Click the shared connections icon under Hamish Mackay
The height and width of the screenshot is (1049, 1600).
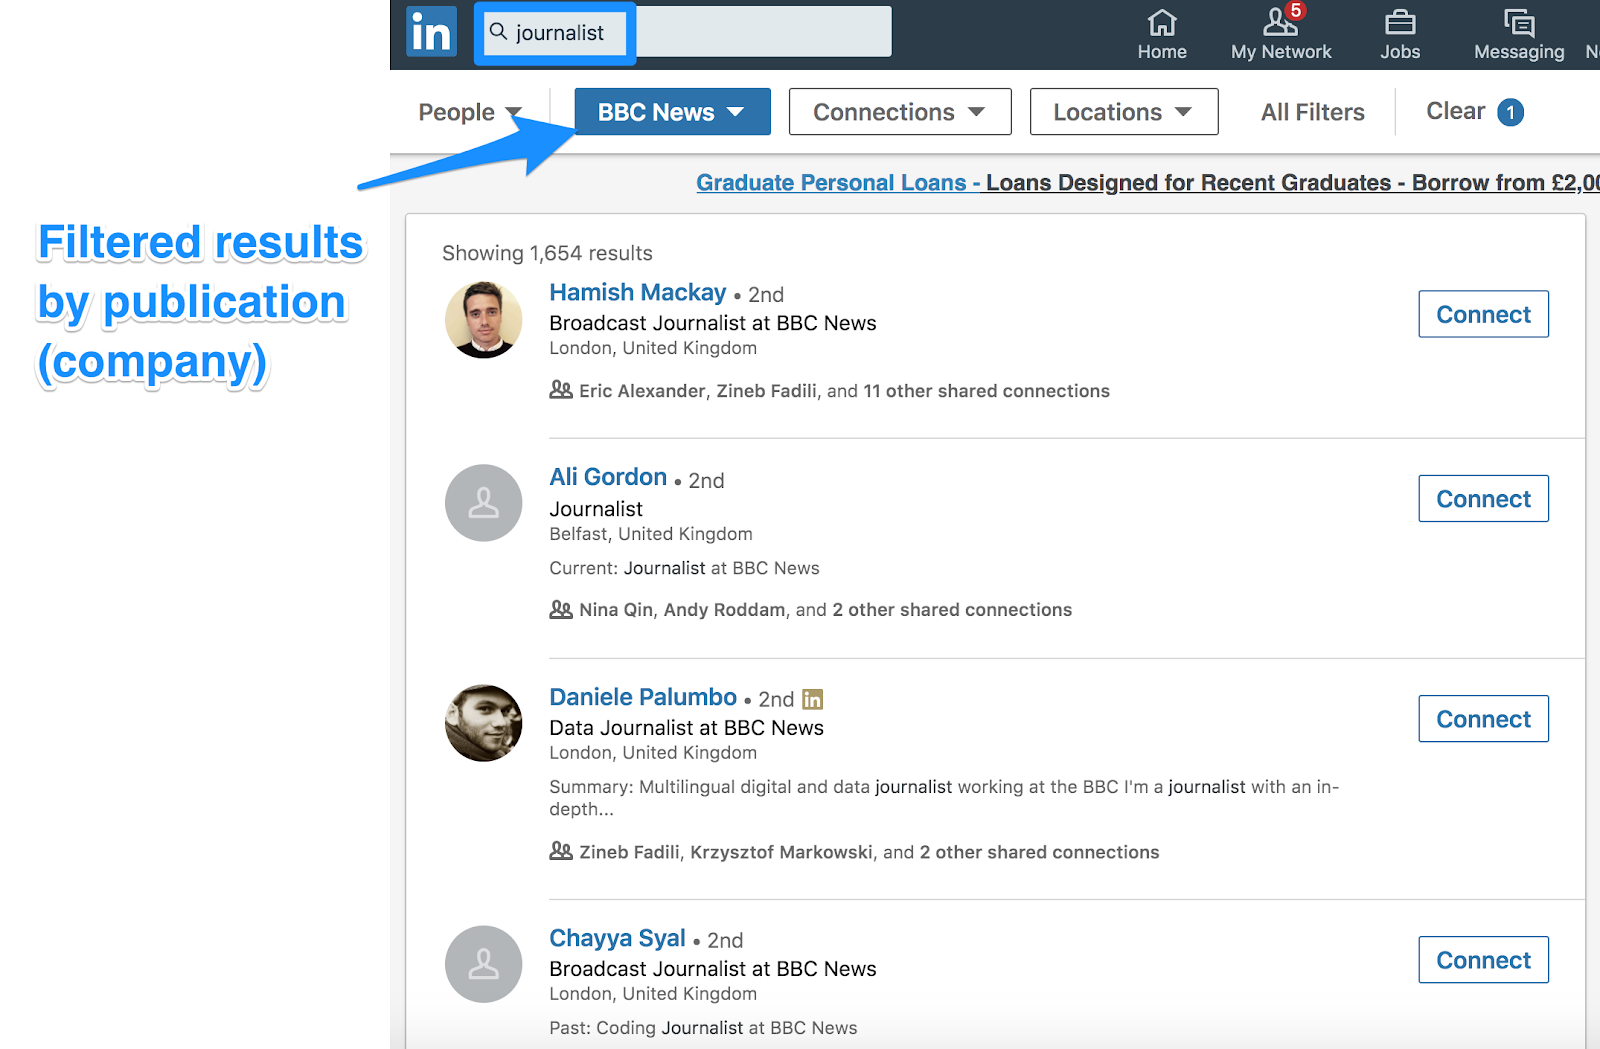click(561, 390)
